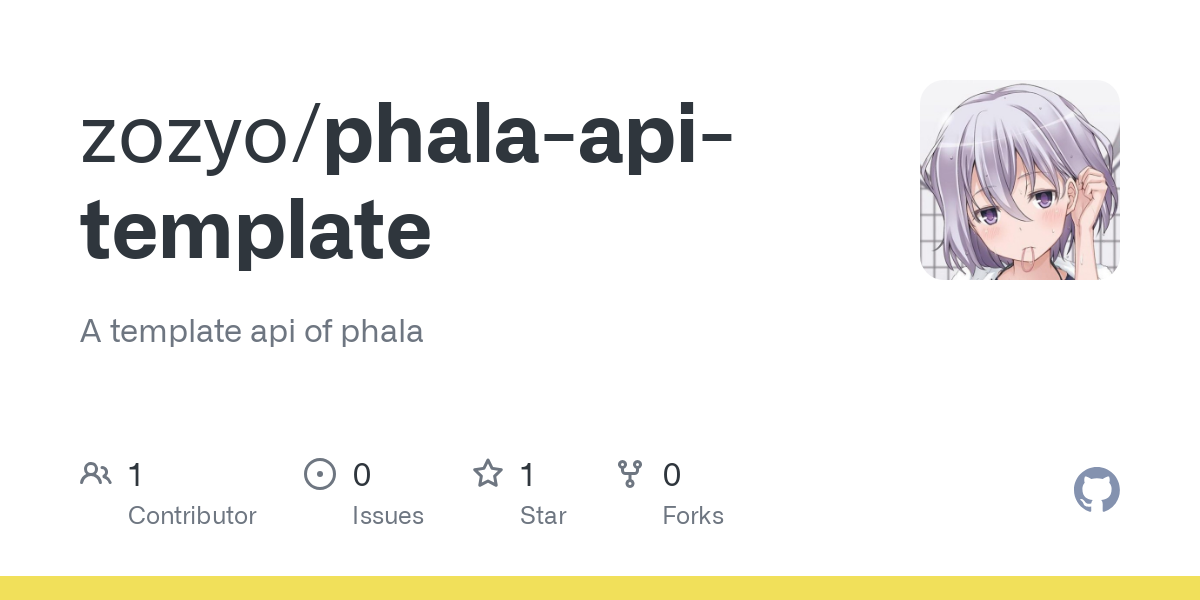
Task: Click the issues count number 0
Action: (362, 475)
